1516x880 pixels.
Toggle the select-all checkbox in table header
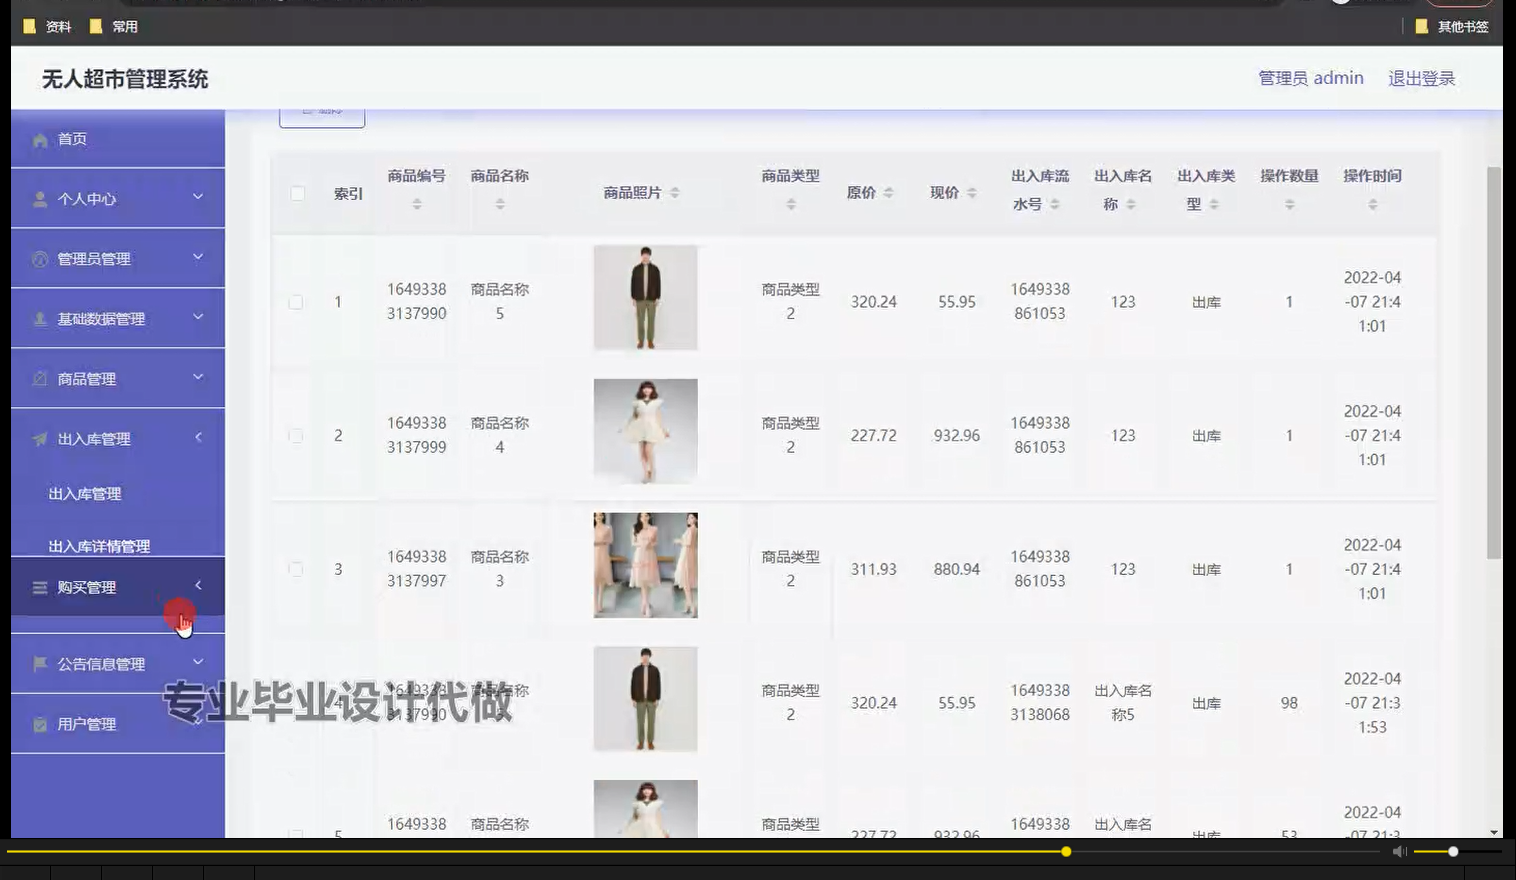click(296, 194)
